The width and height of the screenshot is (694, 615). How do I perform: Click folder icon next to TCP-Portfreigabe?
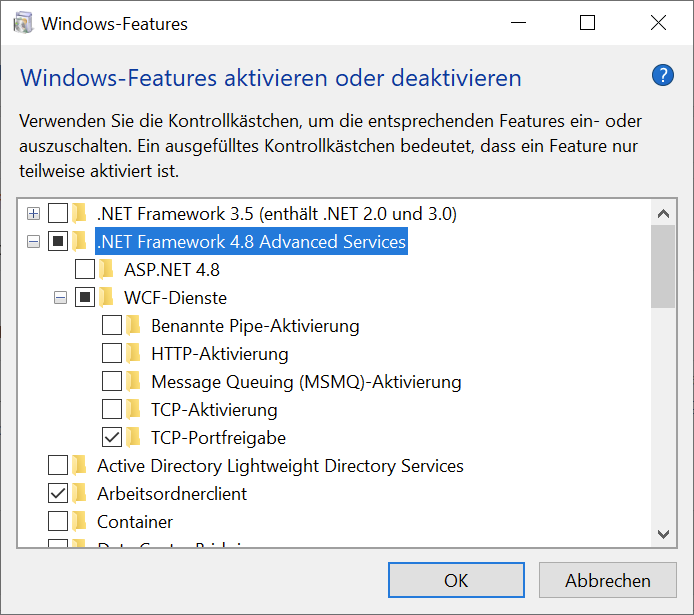(134, 437)
